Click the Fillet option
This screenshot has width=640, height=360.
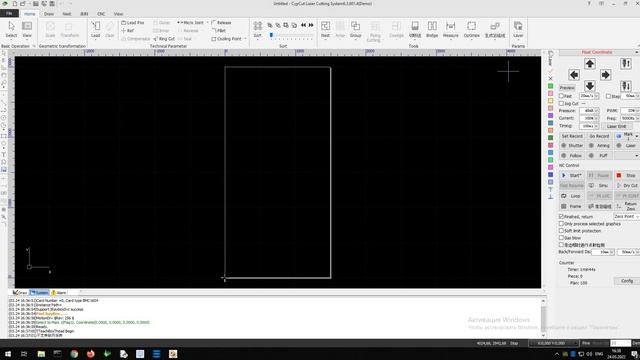click(x=219, y=31)
